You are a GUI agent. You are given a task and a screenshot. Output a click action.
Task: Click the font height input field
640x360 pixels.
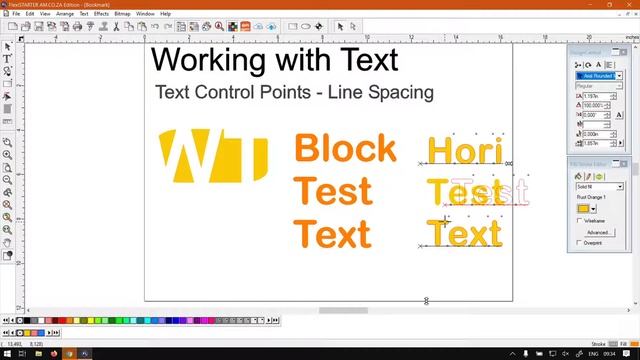click(x=596, y=96)
